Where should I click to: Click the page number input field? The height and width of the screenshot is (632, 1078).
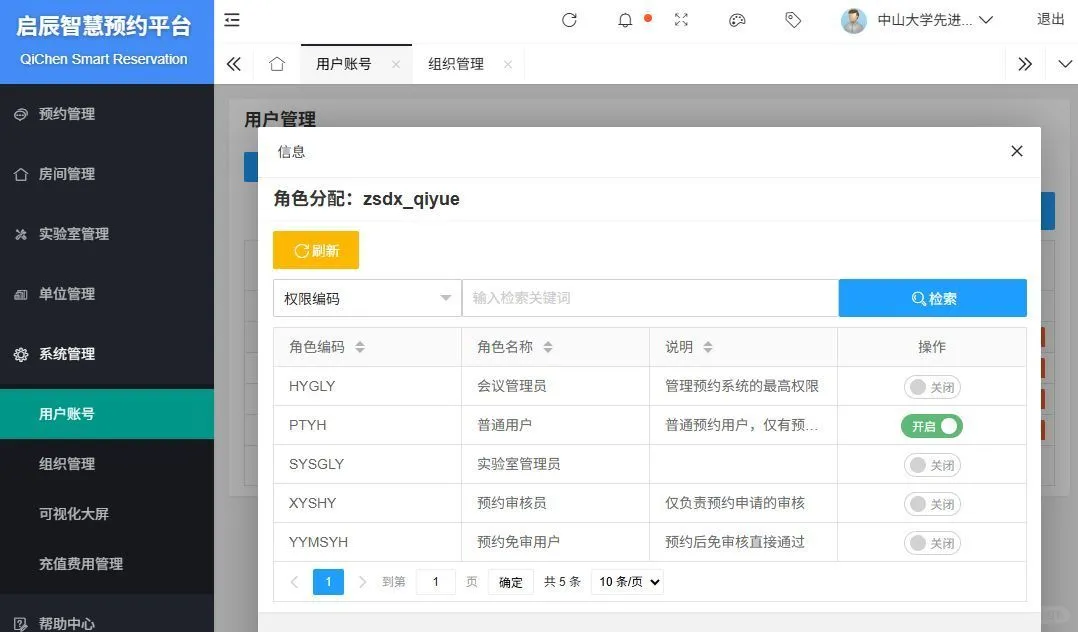coord(435,581)
